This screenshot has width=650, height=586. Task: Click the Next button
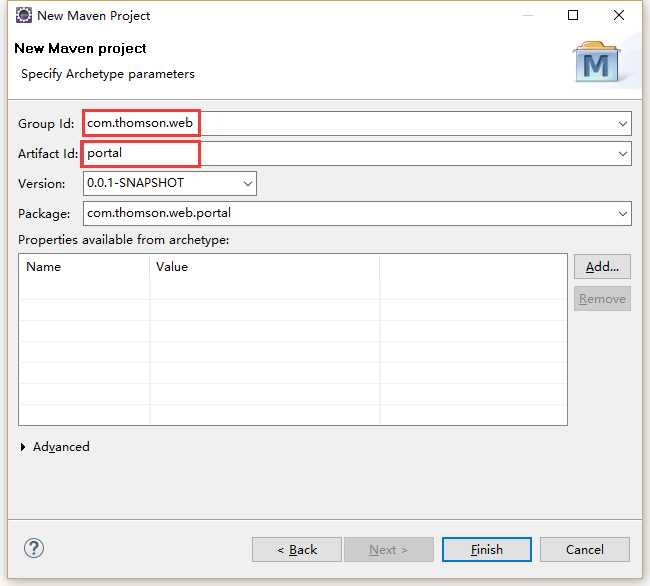pyautogui.click(x=389, y=550)
